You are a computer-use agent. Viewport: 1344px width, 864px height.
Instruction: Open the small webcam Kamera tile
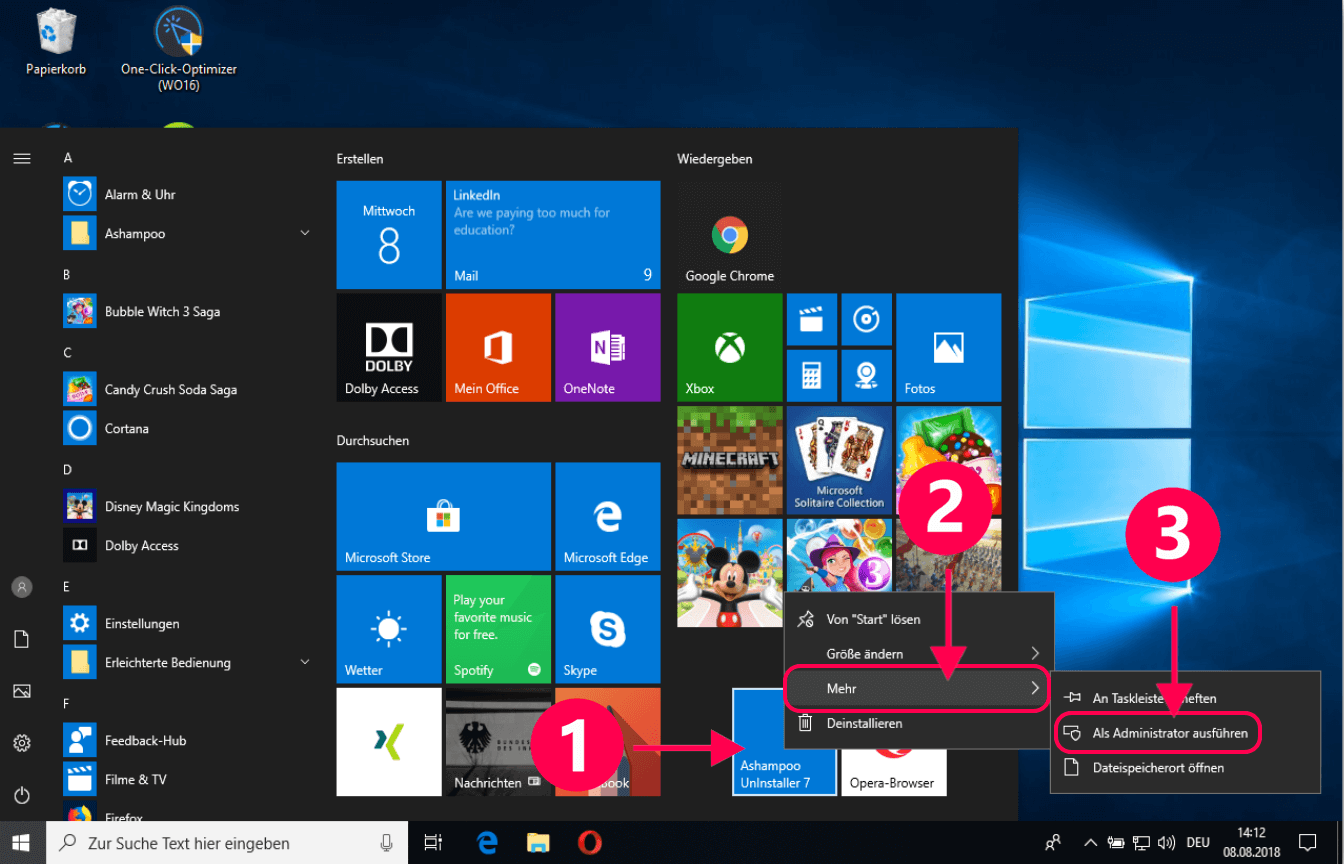point(866,374)
